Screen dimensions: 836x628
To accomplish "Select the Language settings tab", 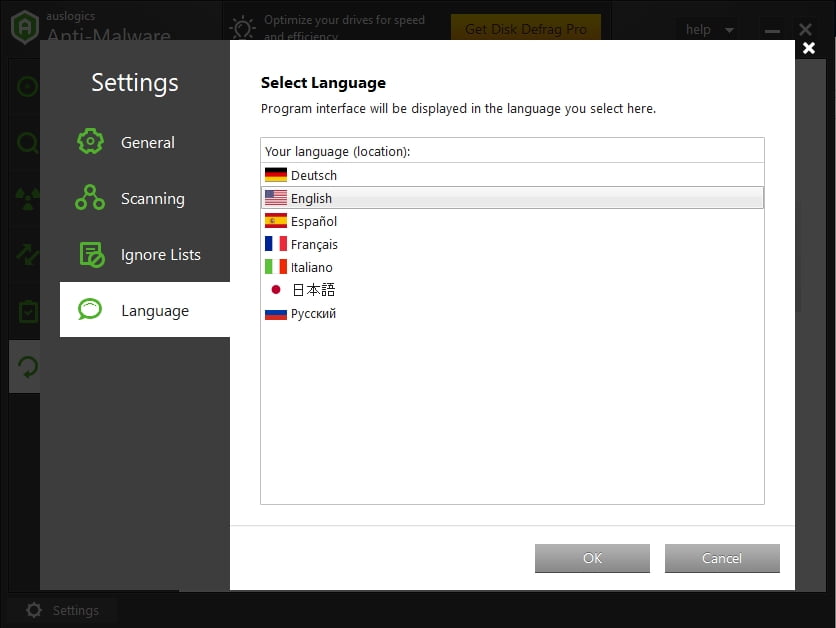I will pyautogui.click(x=144, y=310).
